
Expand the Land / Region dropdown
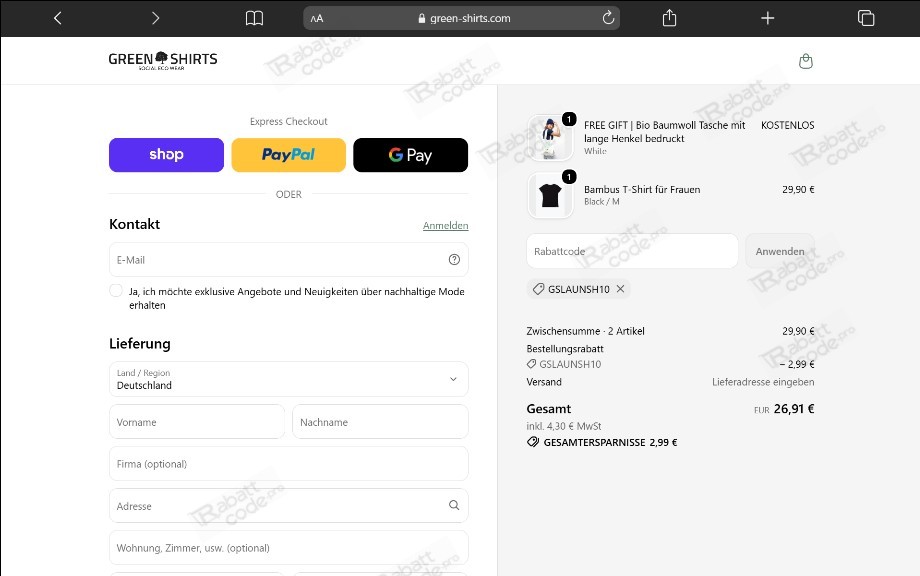click(289, 379)
